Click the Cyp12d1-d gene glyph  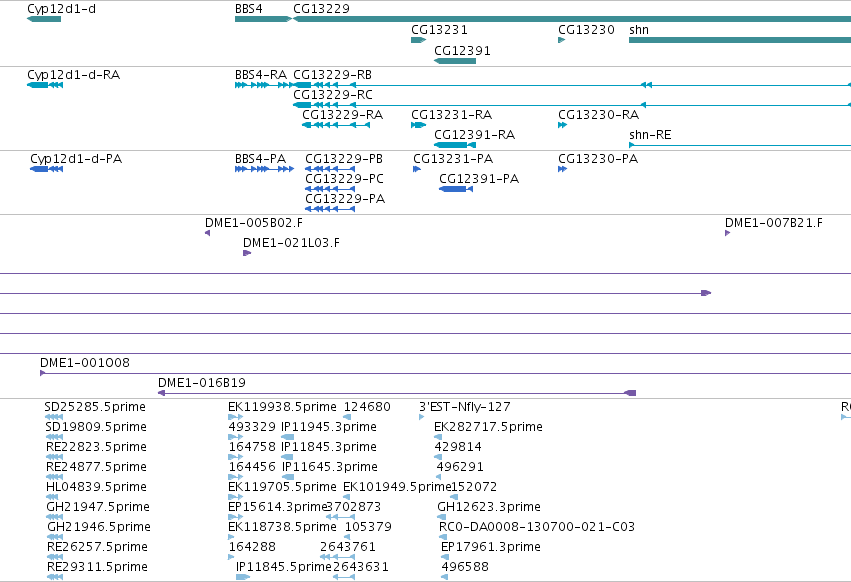44,19
